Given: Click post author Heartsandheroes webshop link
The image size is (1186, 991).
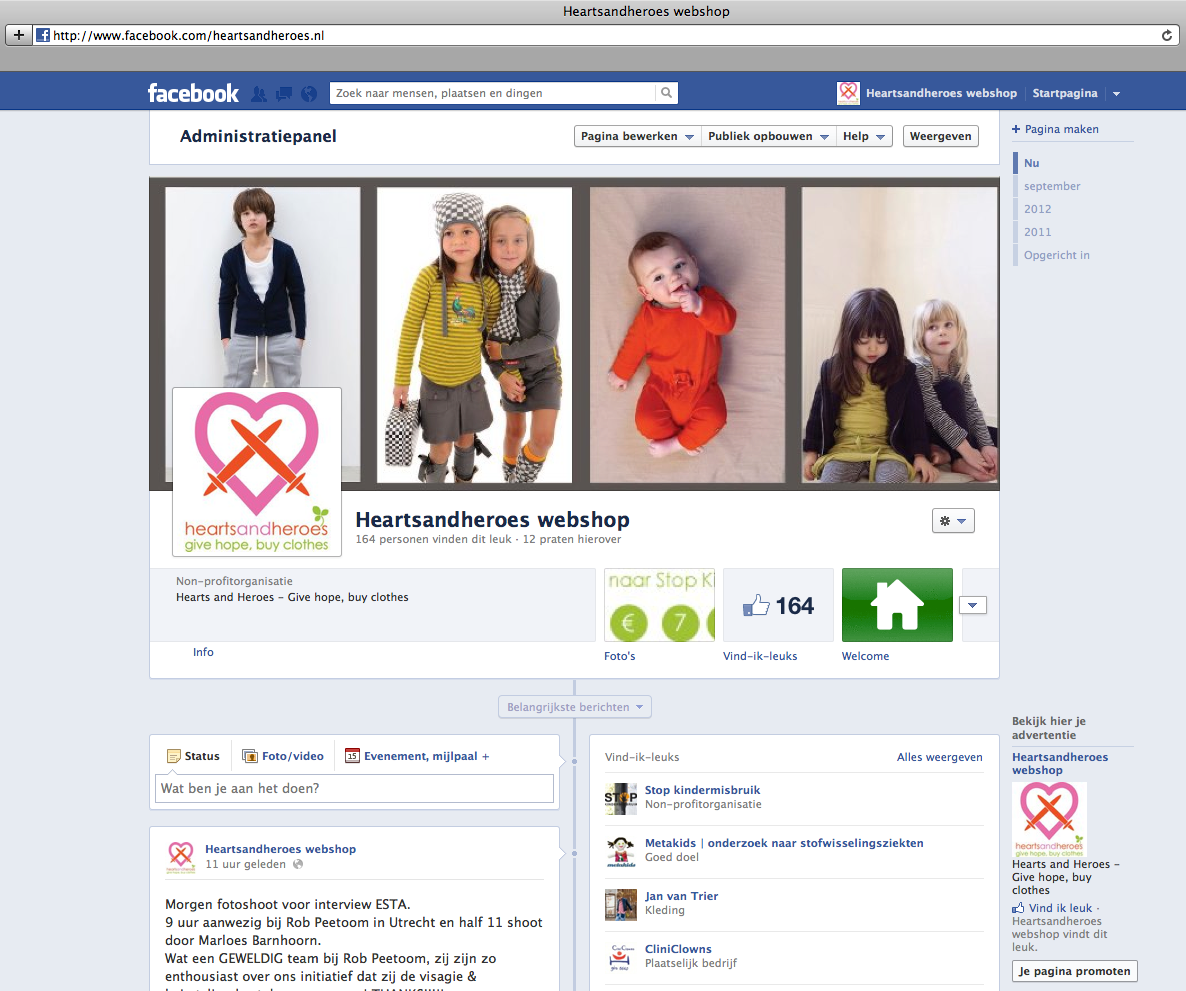Looking at the screenshot, I should tap(281, 849).
